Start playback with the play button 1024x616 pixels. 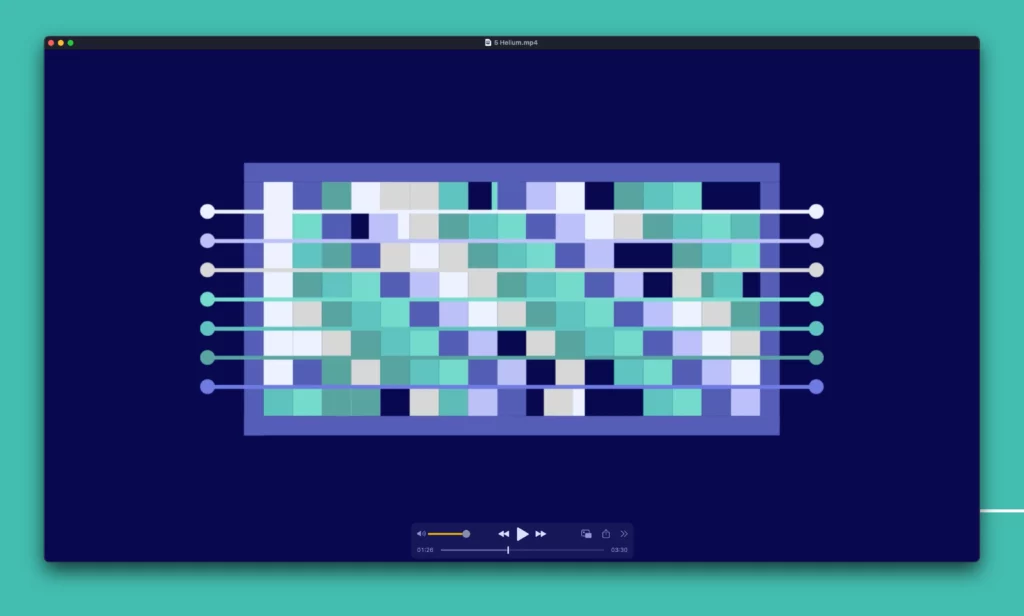pos(522,534)
